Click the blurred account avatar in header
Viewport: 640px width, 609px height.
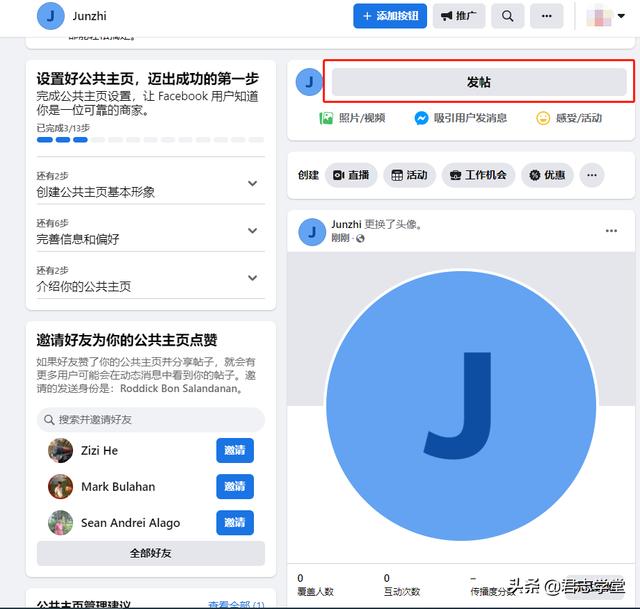598,16
